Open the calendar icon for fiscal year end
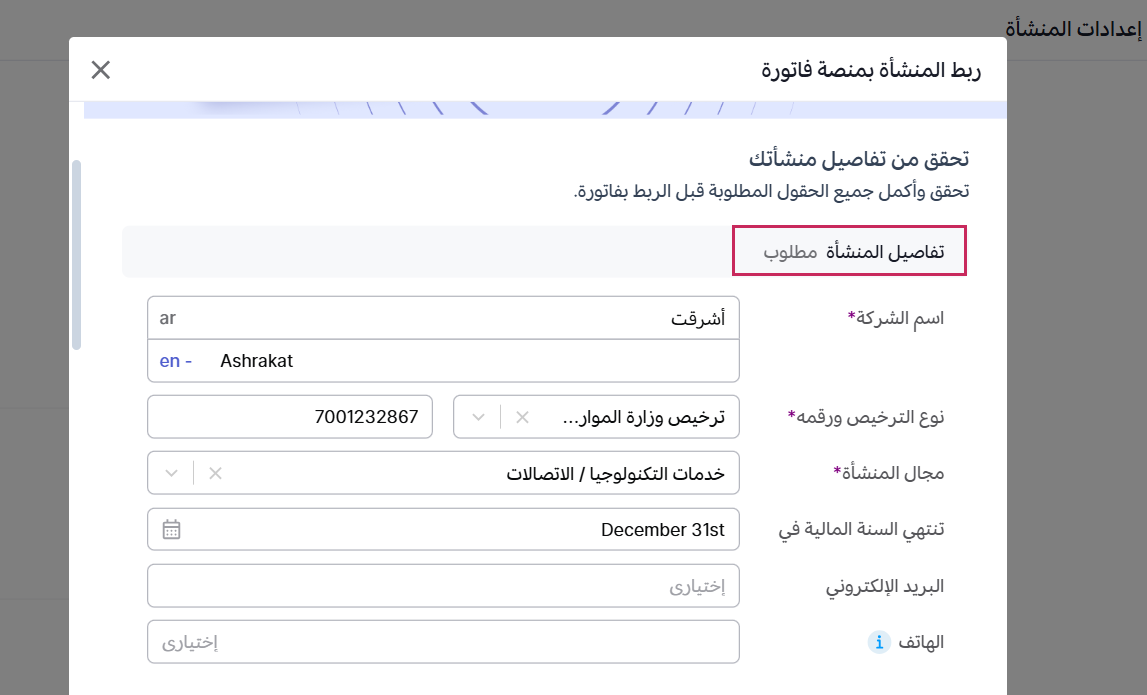 tap(171, 530)
